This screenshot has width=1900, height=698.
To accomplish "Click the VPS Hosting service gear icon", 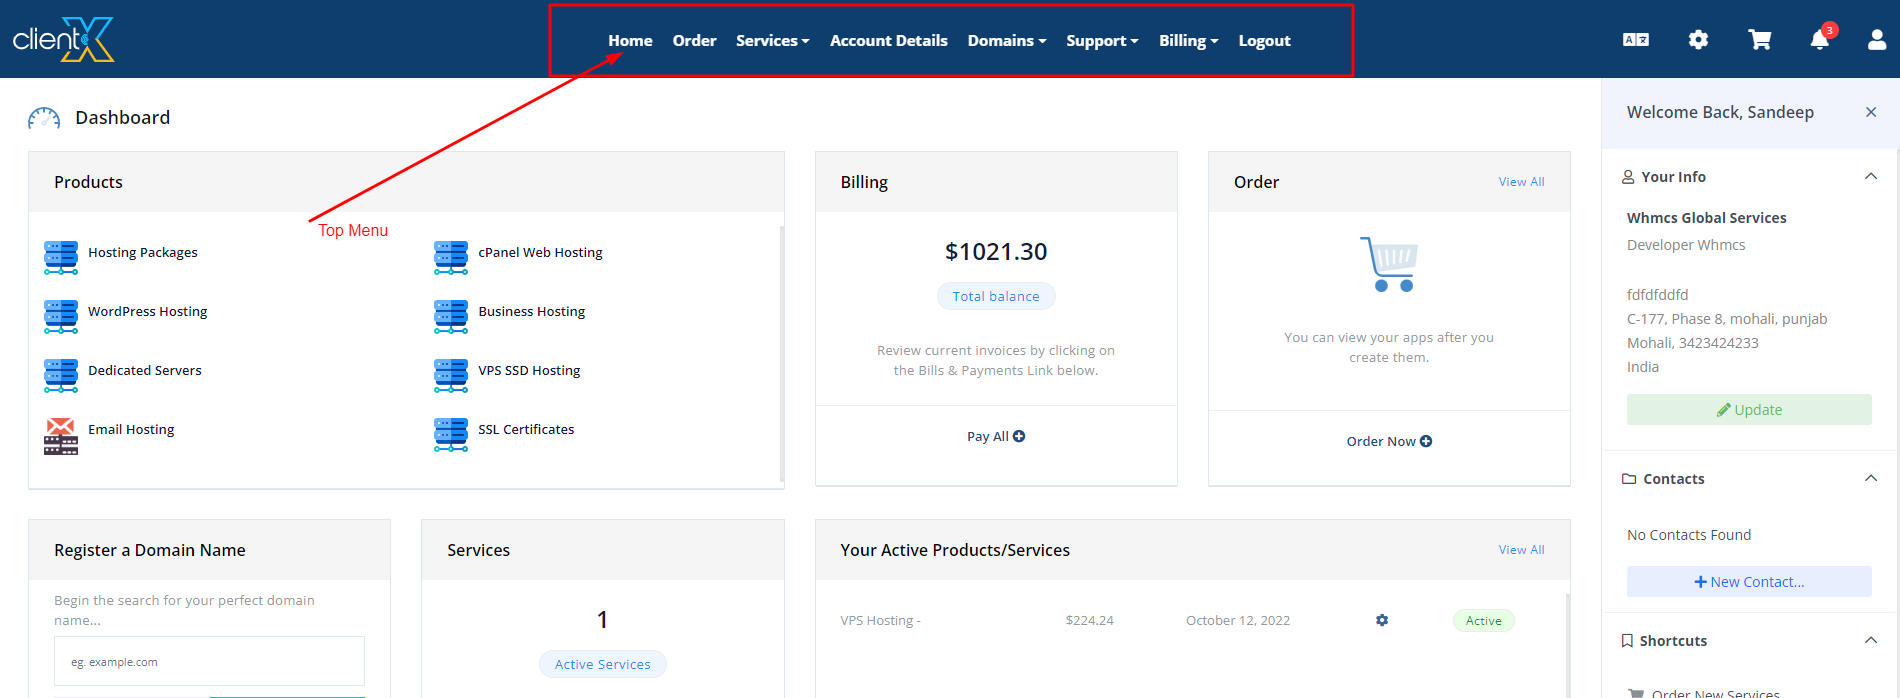I will 1382,620.
